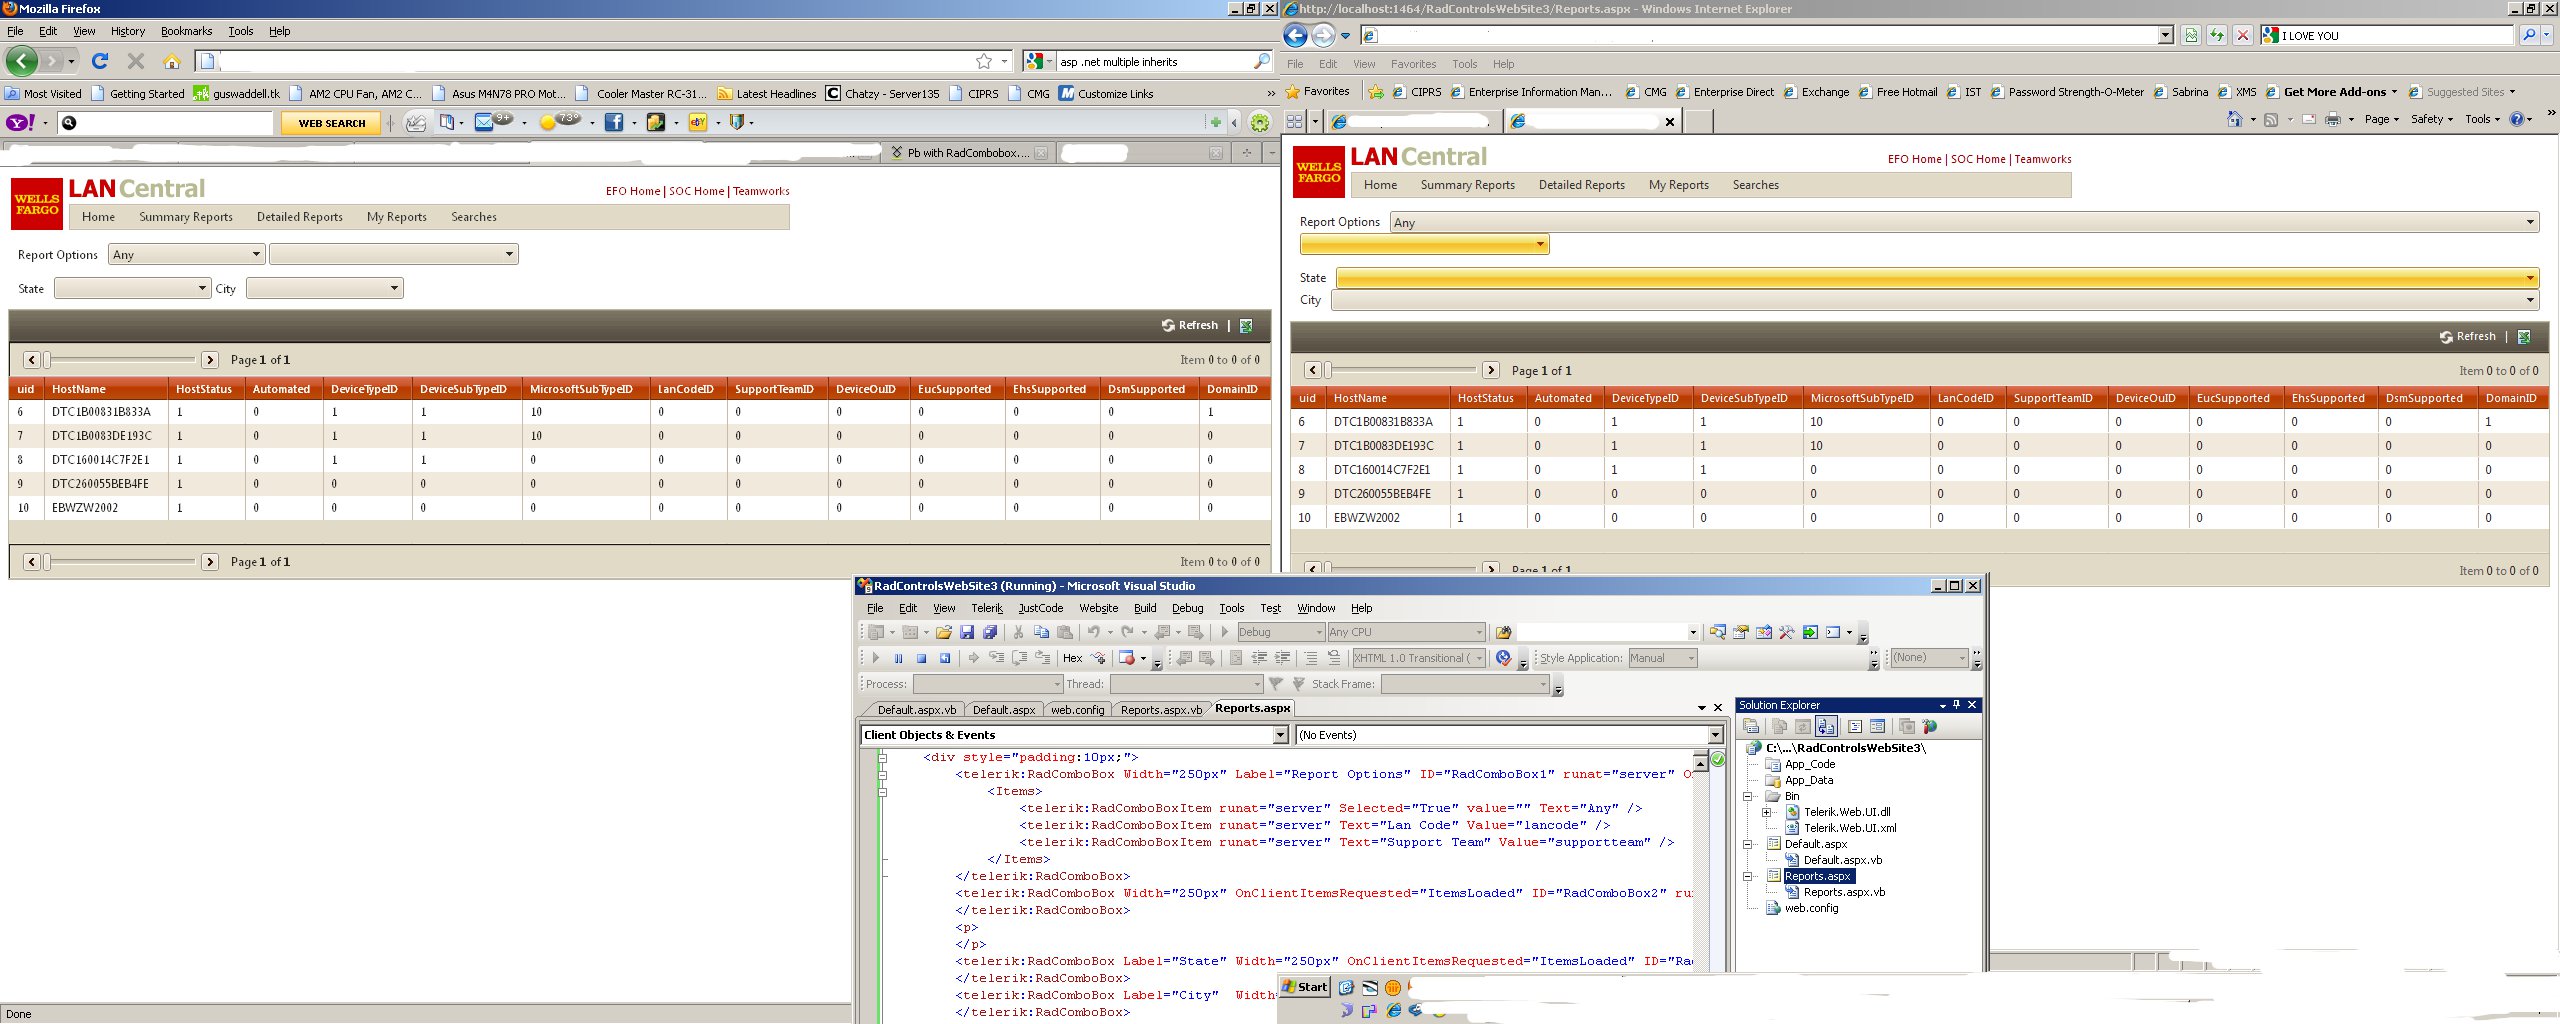This screenshot has height=1024, width=2560.
Task: Restart debugging in Visual Studio
Action: [945, 658]
